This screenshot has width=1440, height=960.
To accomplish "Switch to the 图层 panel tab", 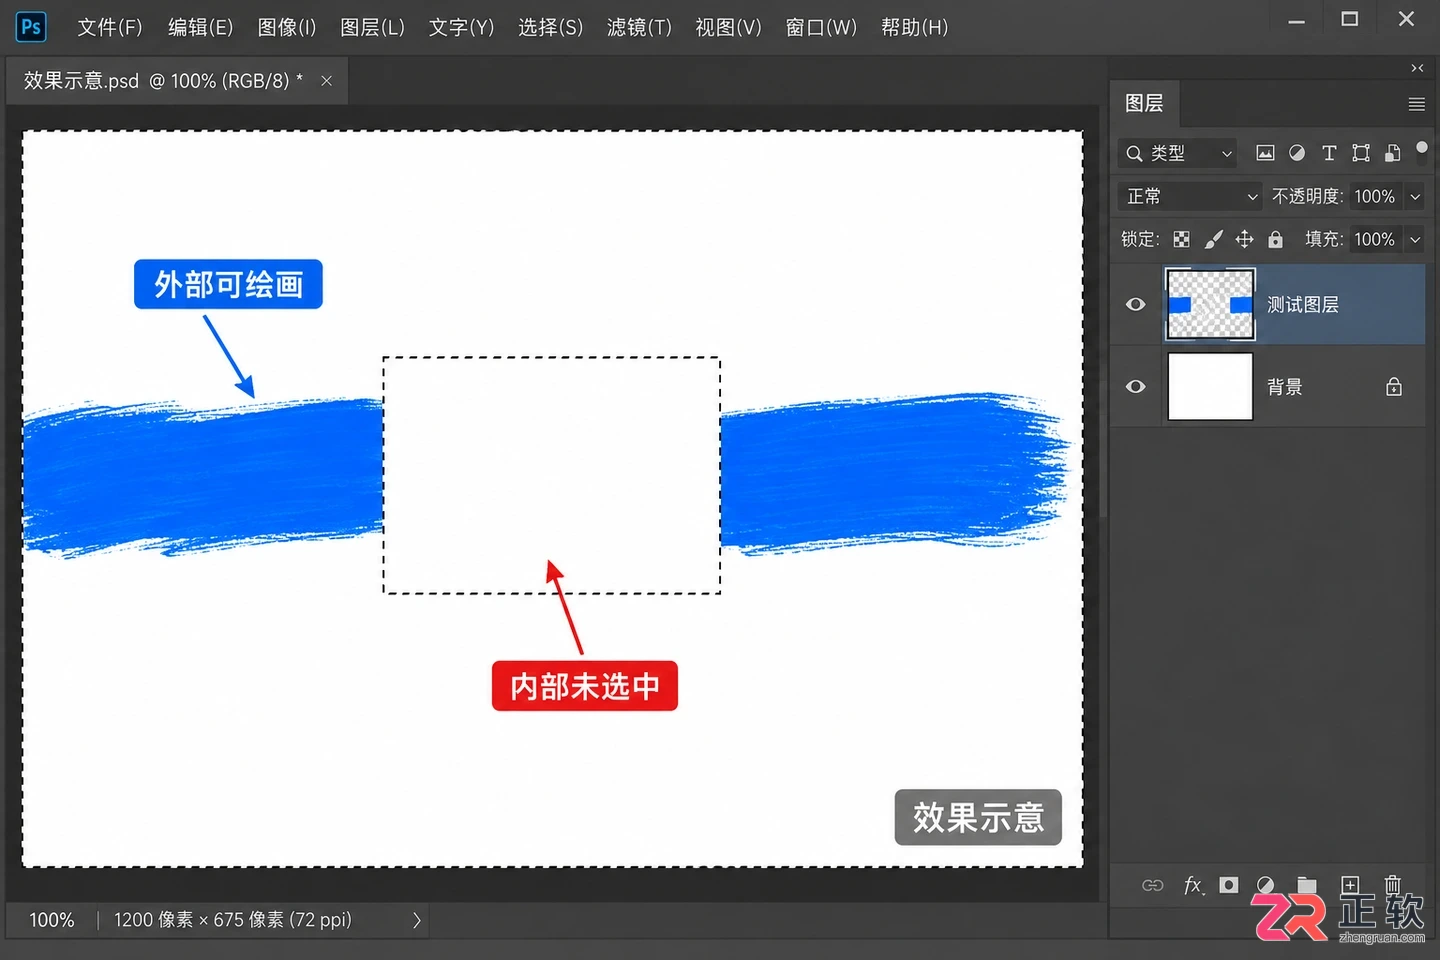I will (1144, 103).
